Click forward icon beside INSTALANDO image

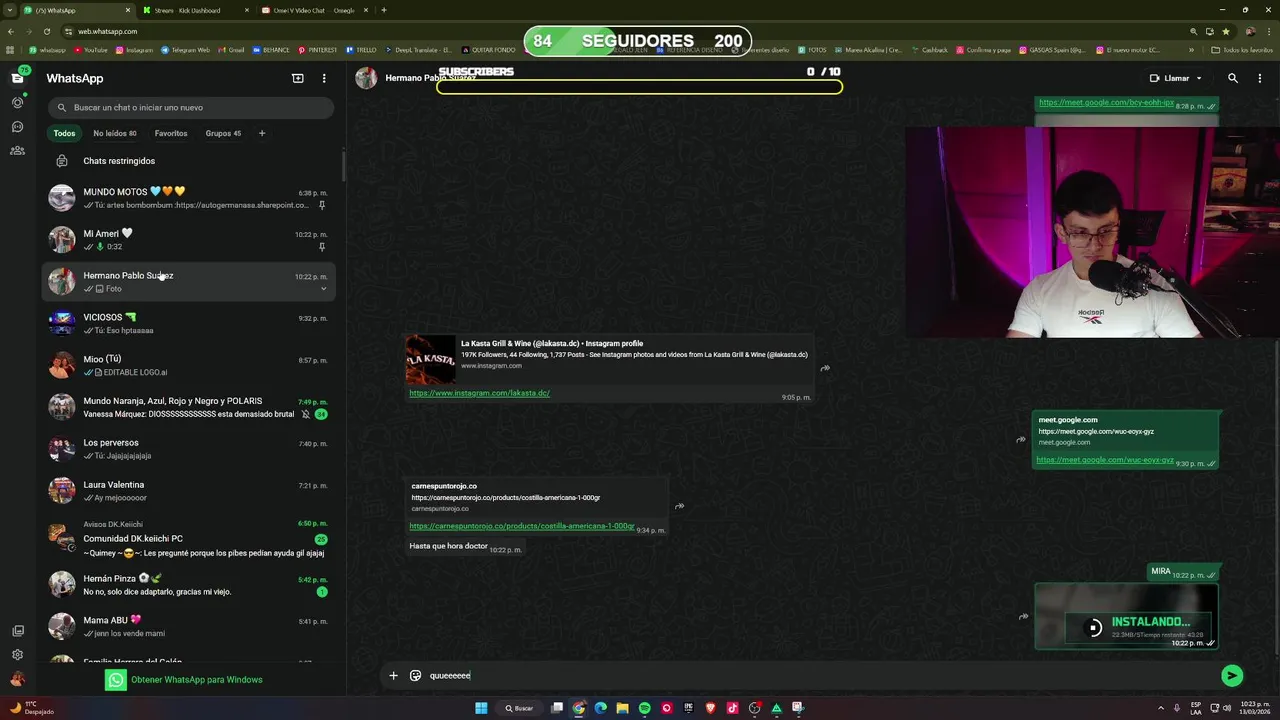[x=1023, y=616]
